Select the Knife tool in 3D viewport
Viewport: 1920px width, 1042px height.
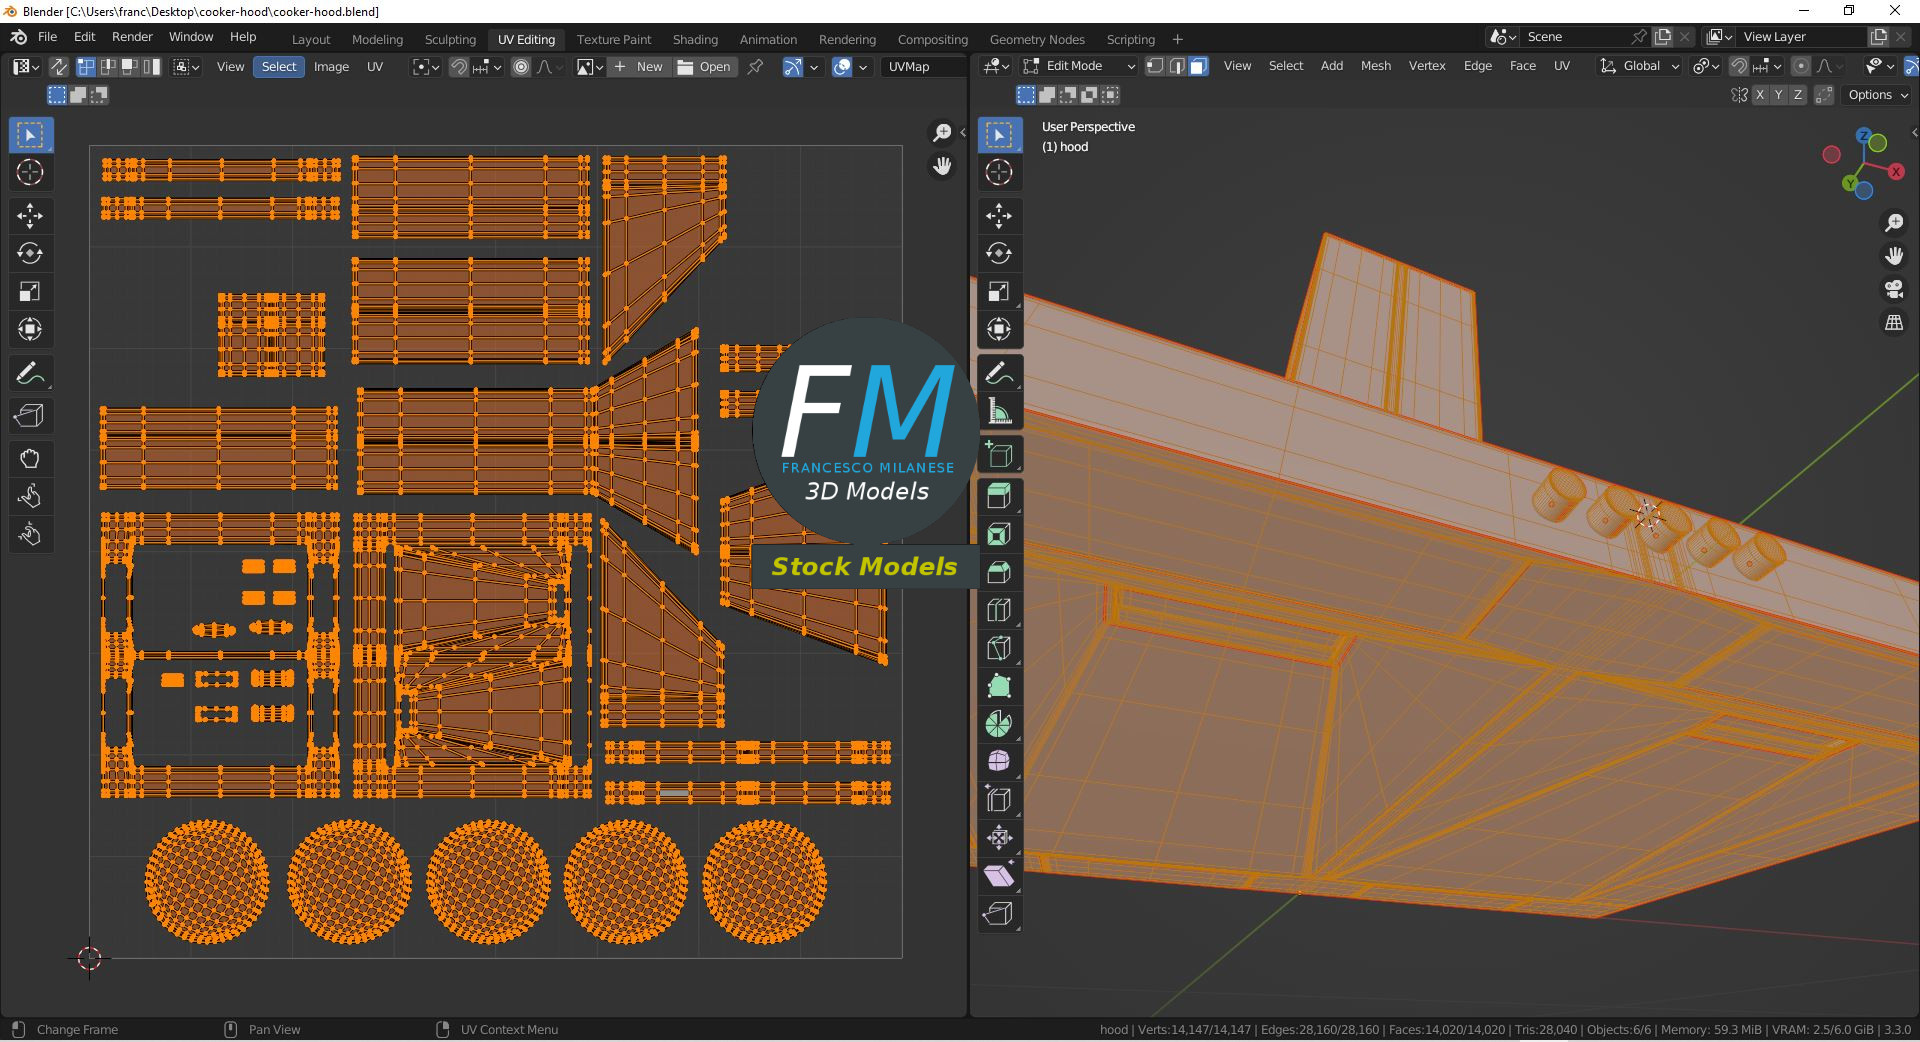pyautogui.click(x=999, y=648)
